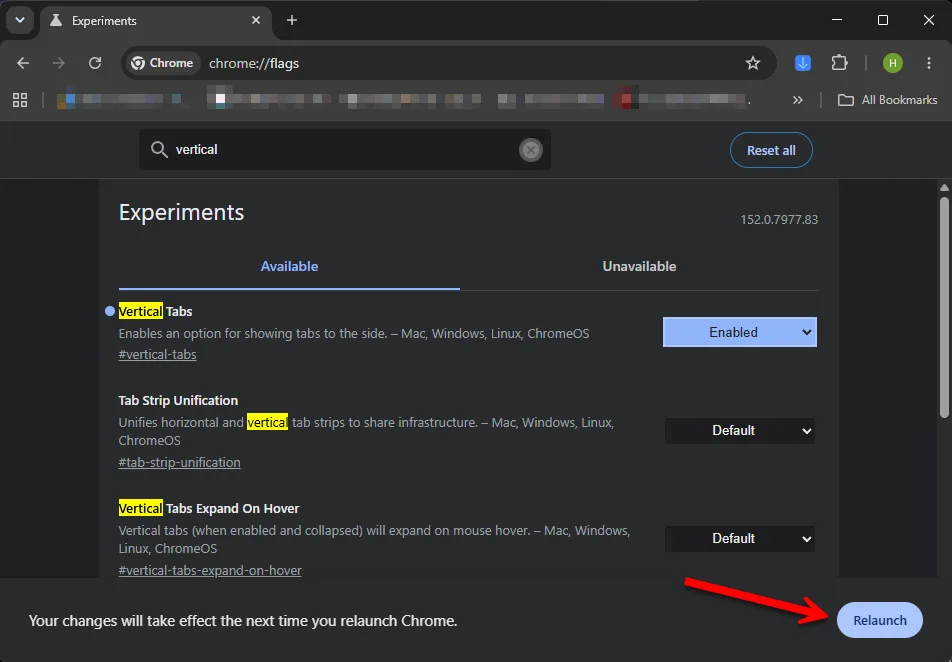Open Tab Strip Unification Default dropdown
Viewport: 952px width, 662px height.
pos(740,431)
